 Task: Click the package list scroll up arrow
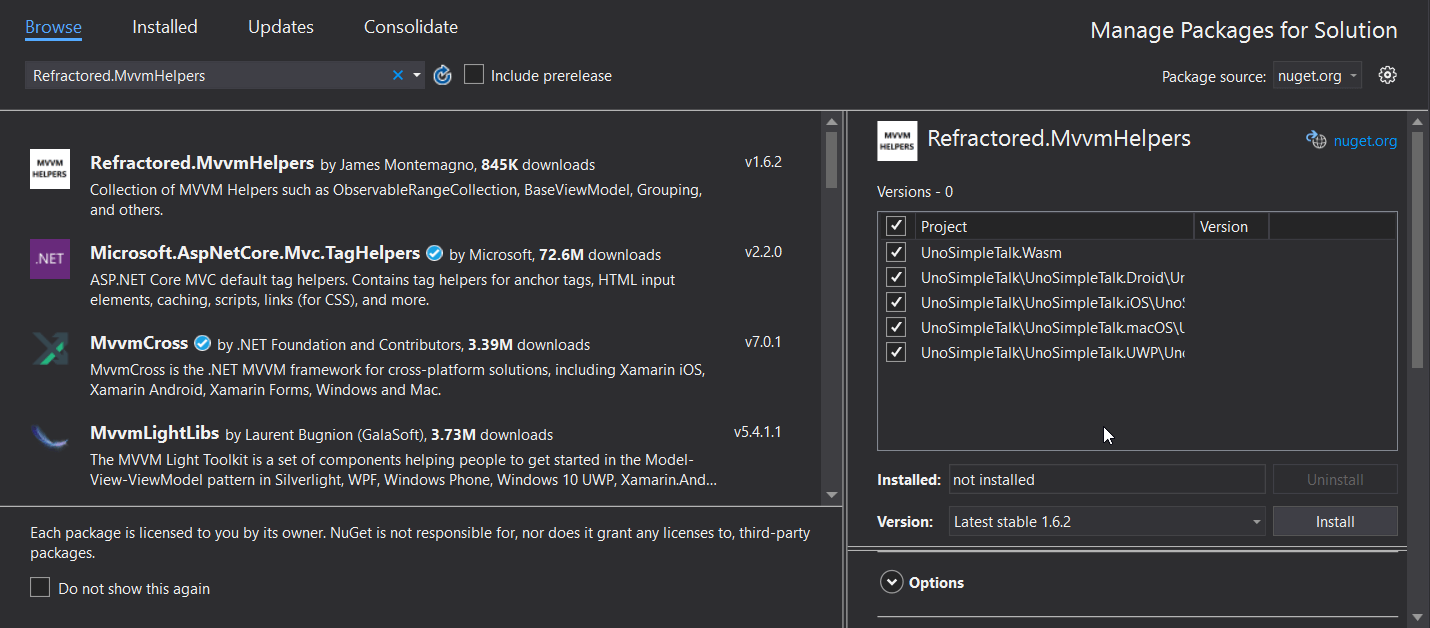point(831,122)
